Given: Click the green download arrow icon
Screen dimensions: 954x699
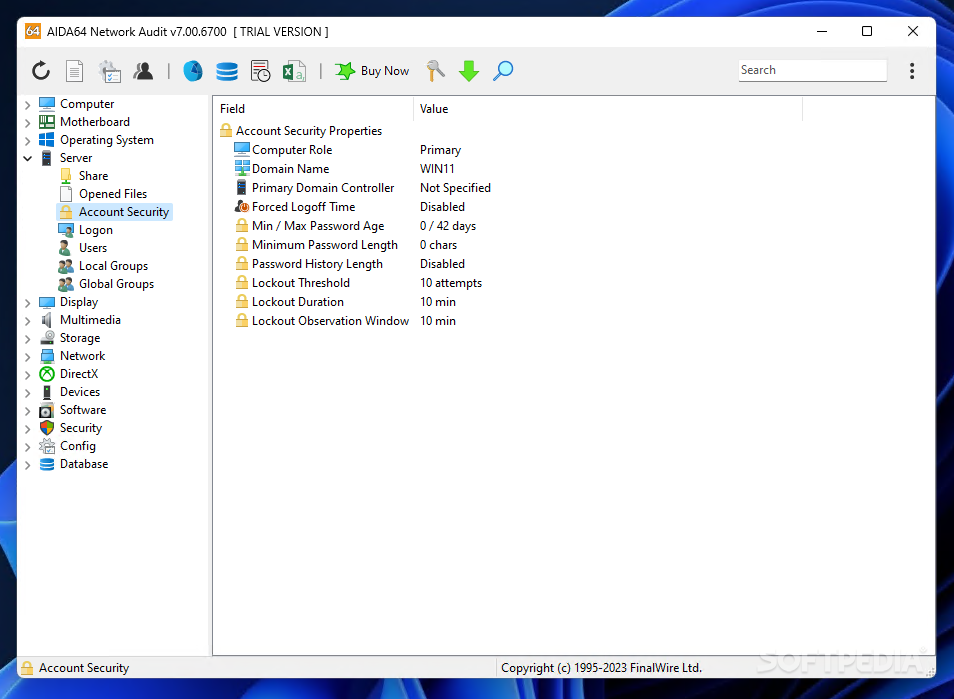Looking at the screenshot, I should (x=469, y=71).
